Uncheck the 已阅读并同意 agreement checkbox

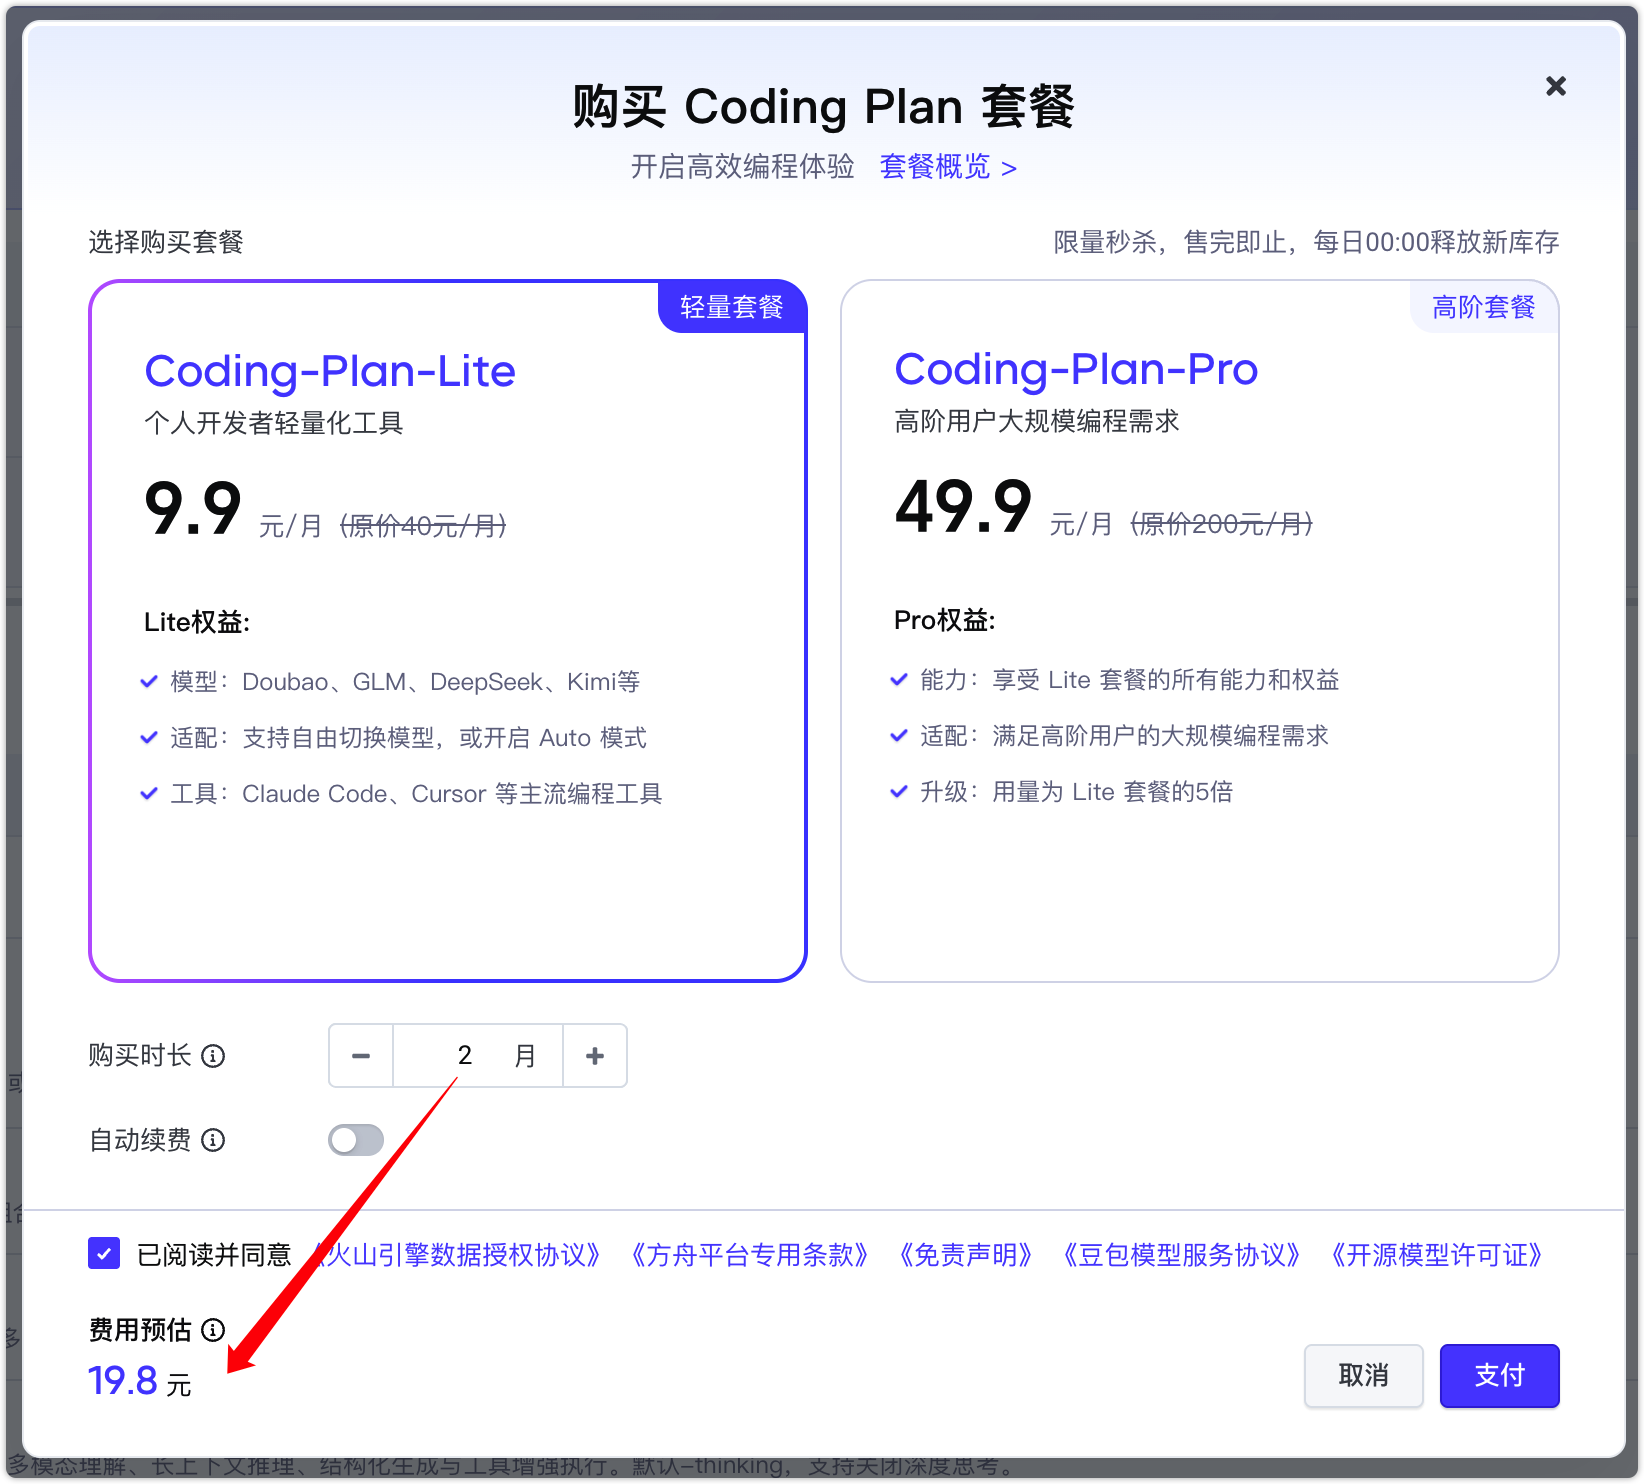pyautogui.click(x=104, y=1254)
